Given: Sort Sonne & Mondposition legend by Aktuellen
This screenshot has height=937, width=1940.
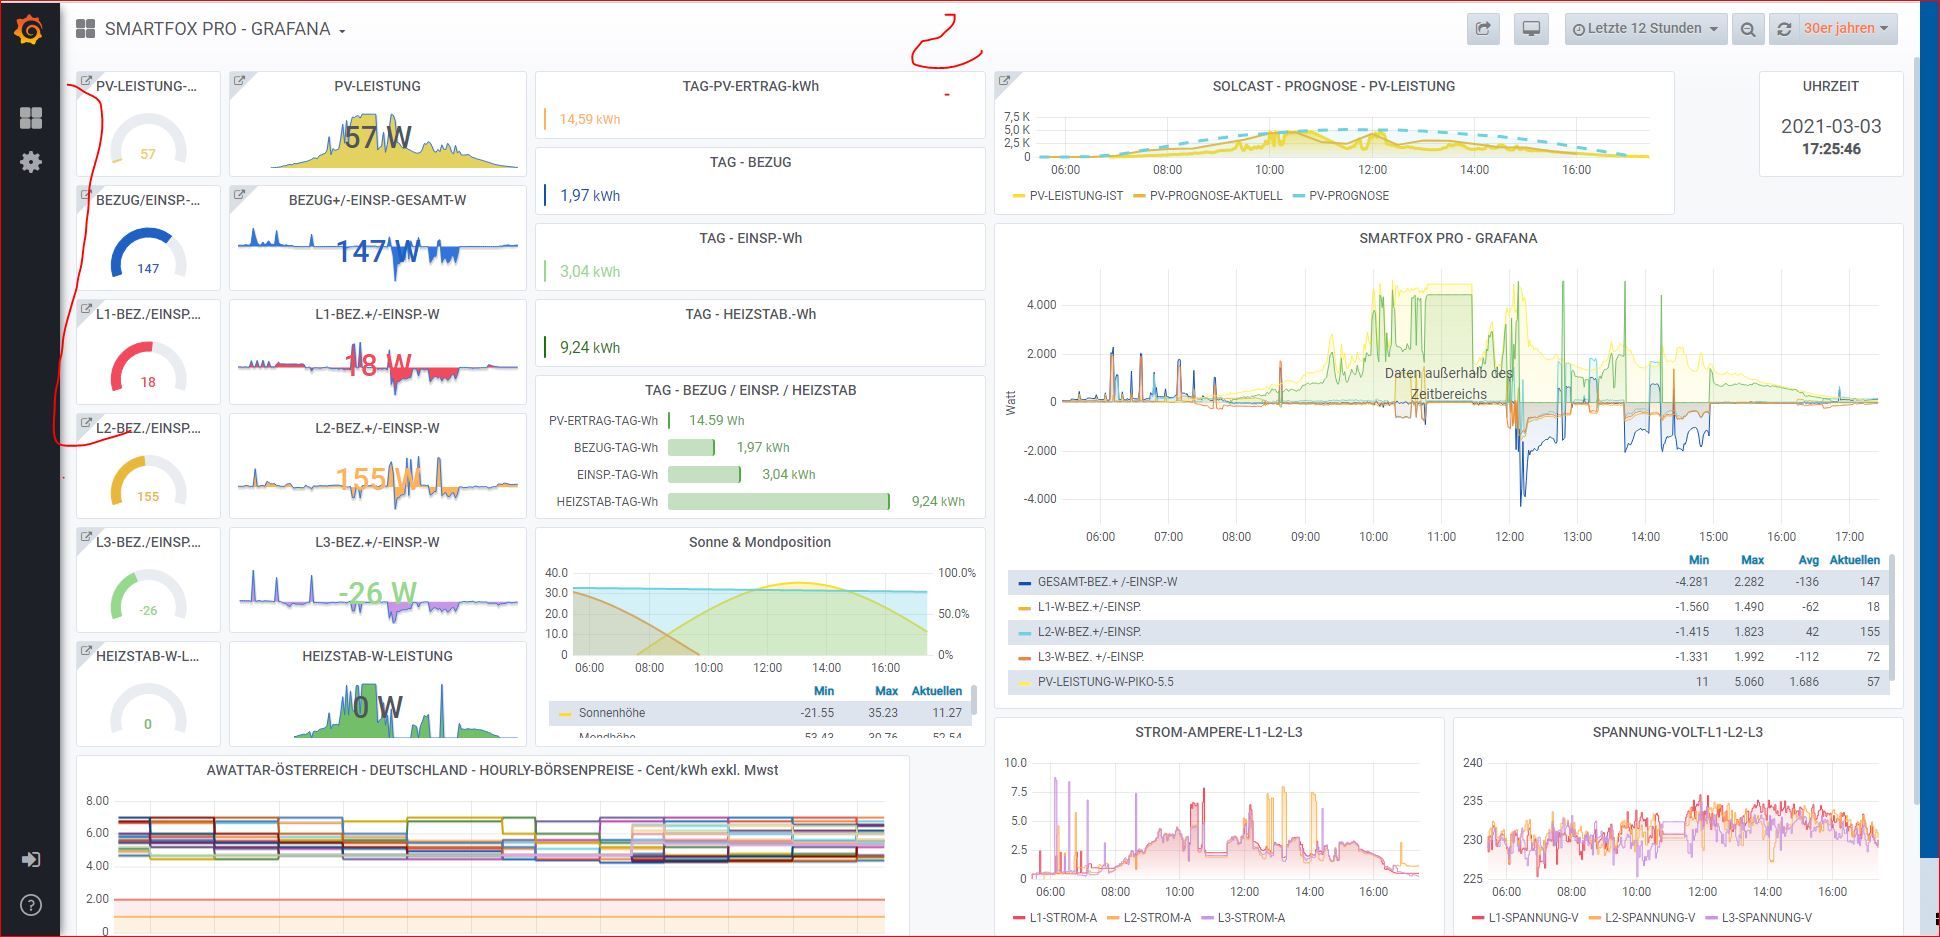Looking at the screenshot, I should (x=936, y=691).
